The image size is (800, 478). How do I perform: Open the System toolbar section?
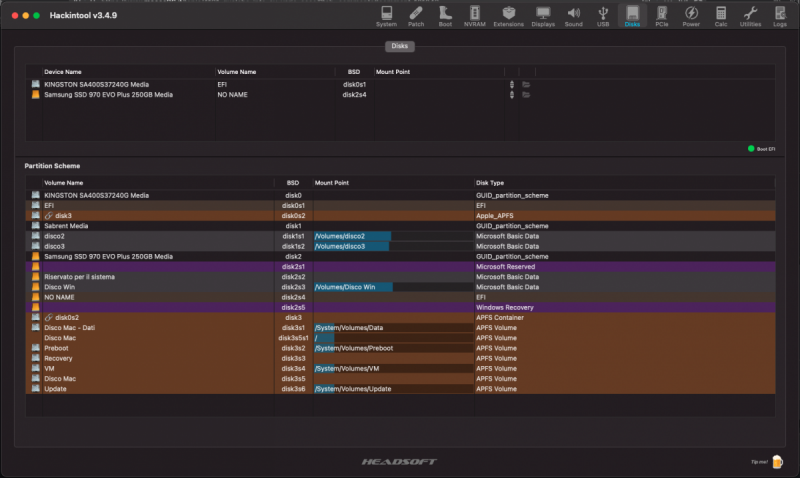(386, 15)
